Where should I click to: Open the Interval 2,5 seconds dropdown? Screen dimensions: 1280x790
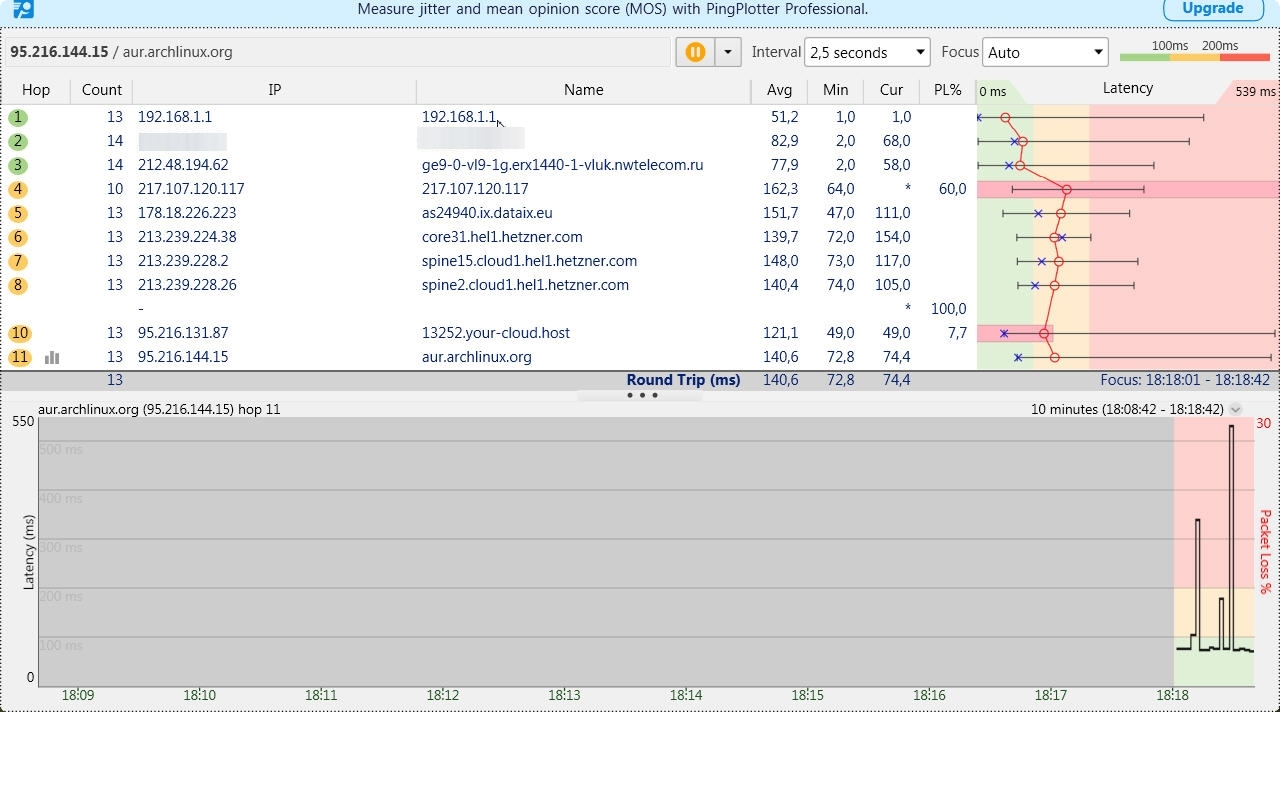point(866,52)
